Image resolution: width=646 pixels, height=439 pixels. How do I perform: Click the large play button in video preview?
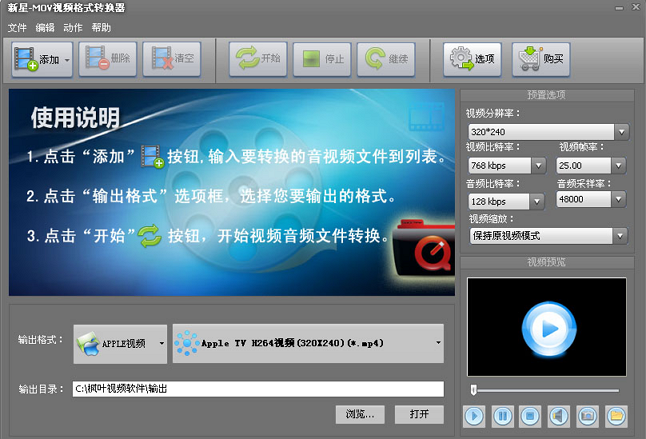tap(549, 329)
